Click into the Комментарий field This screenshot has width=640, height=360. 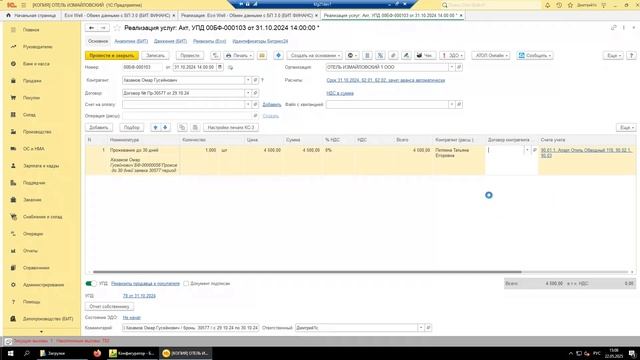[190, 328]
